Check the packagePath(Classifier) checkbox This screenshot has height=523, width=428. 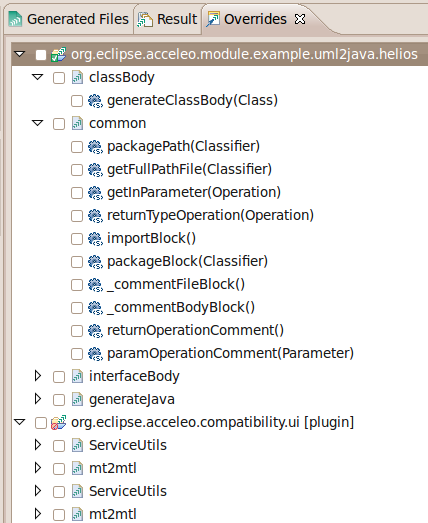[77, 147]
